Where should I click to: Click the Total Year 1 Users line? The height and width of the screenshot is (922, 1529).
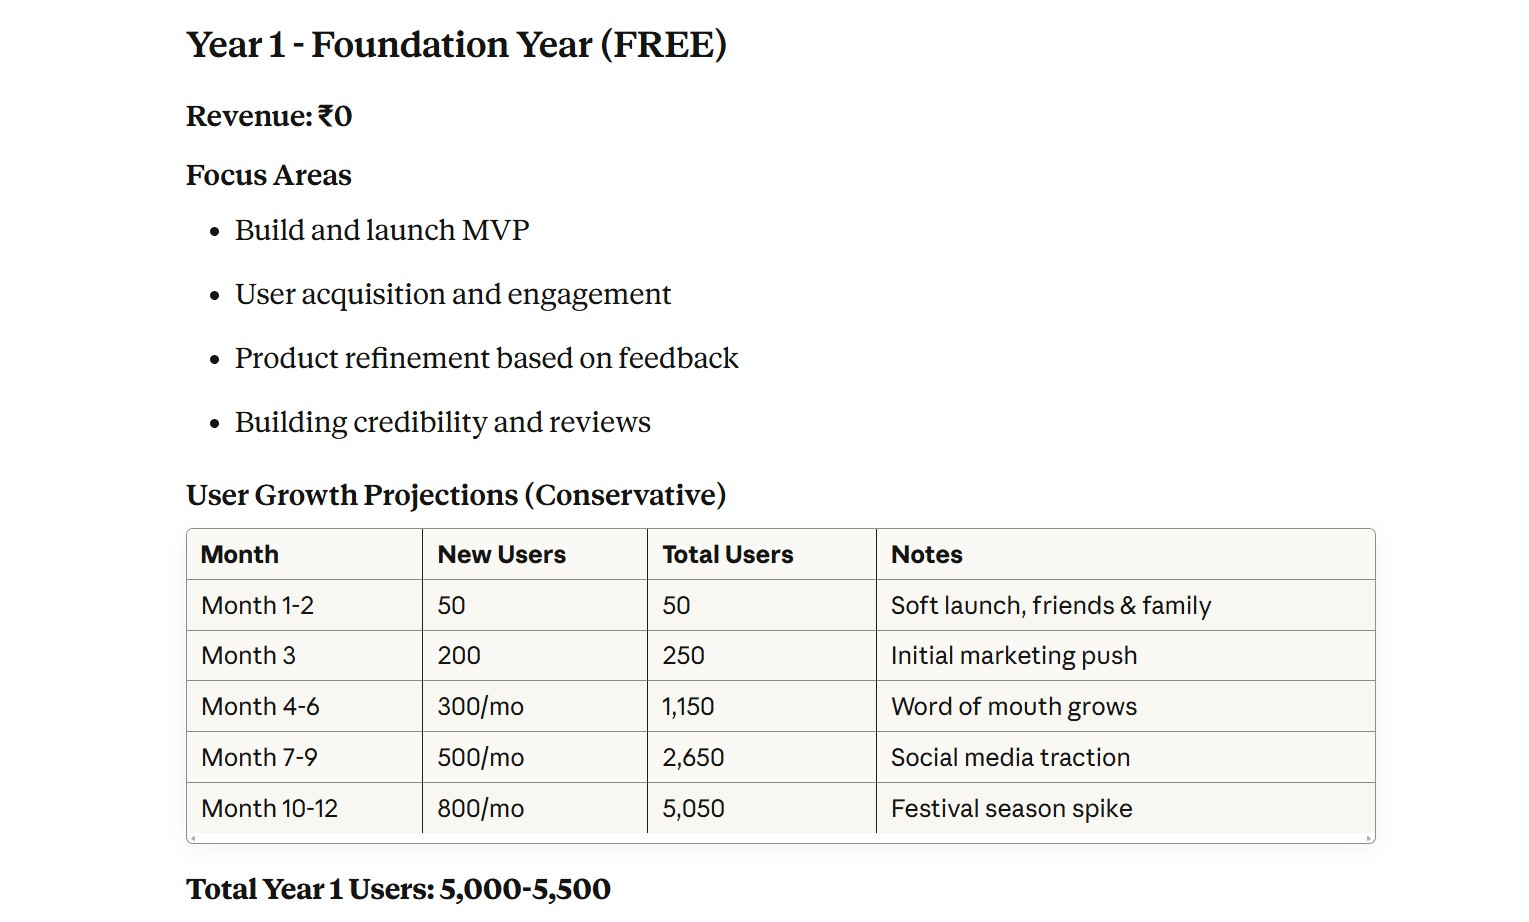[398, 889]
